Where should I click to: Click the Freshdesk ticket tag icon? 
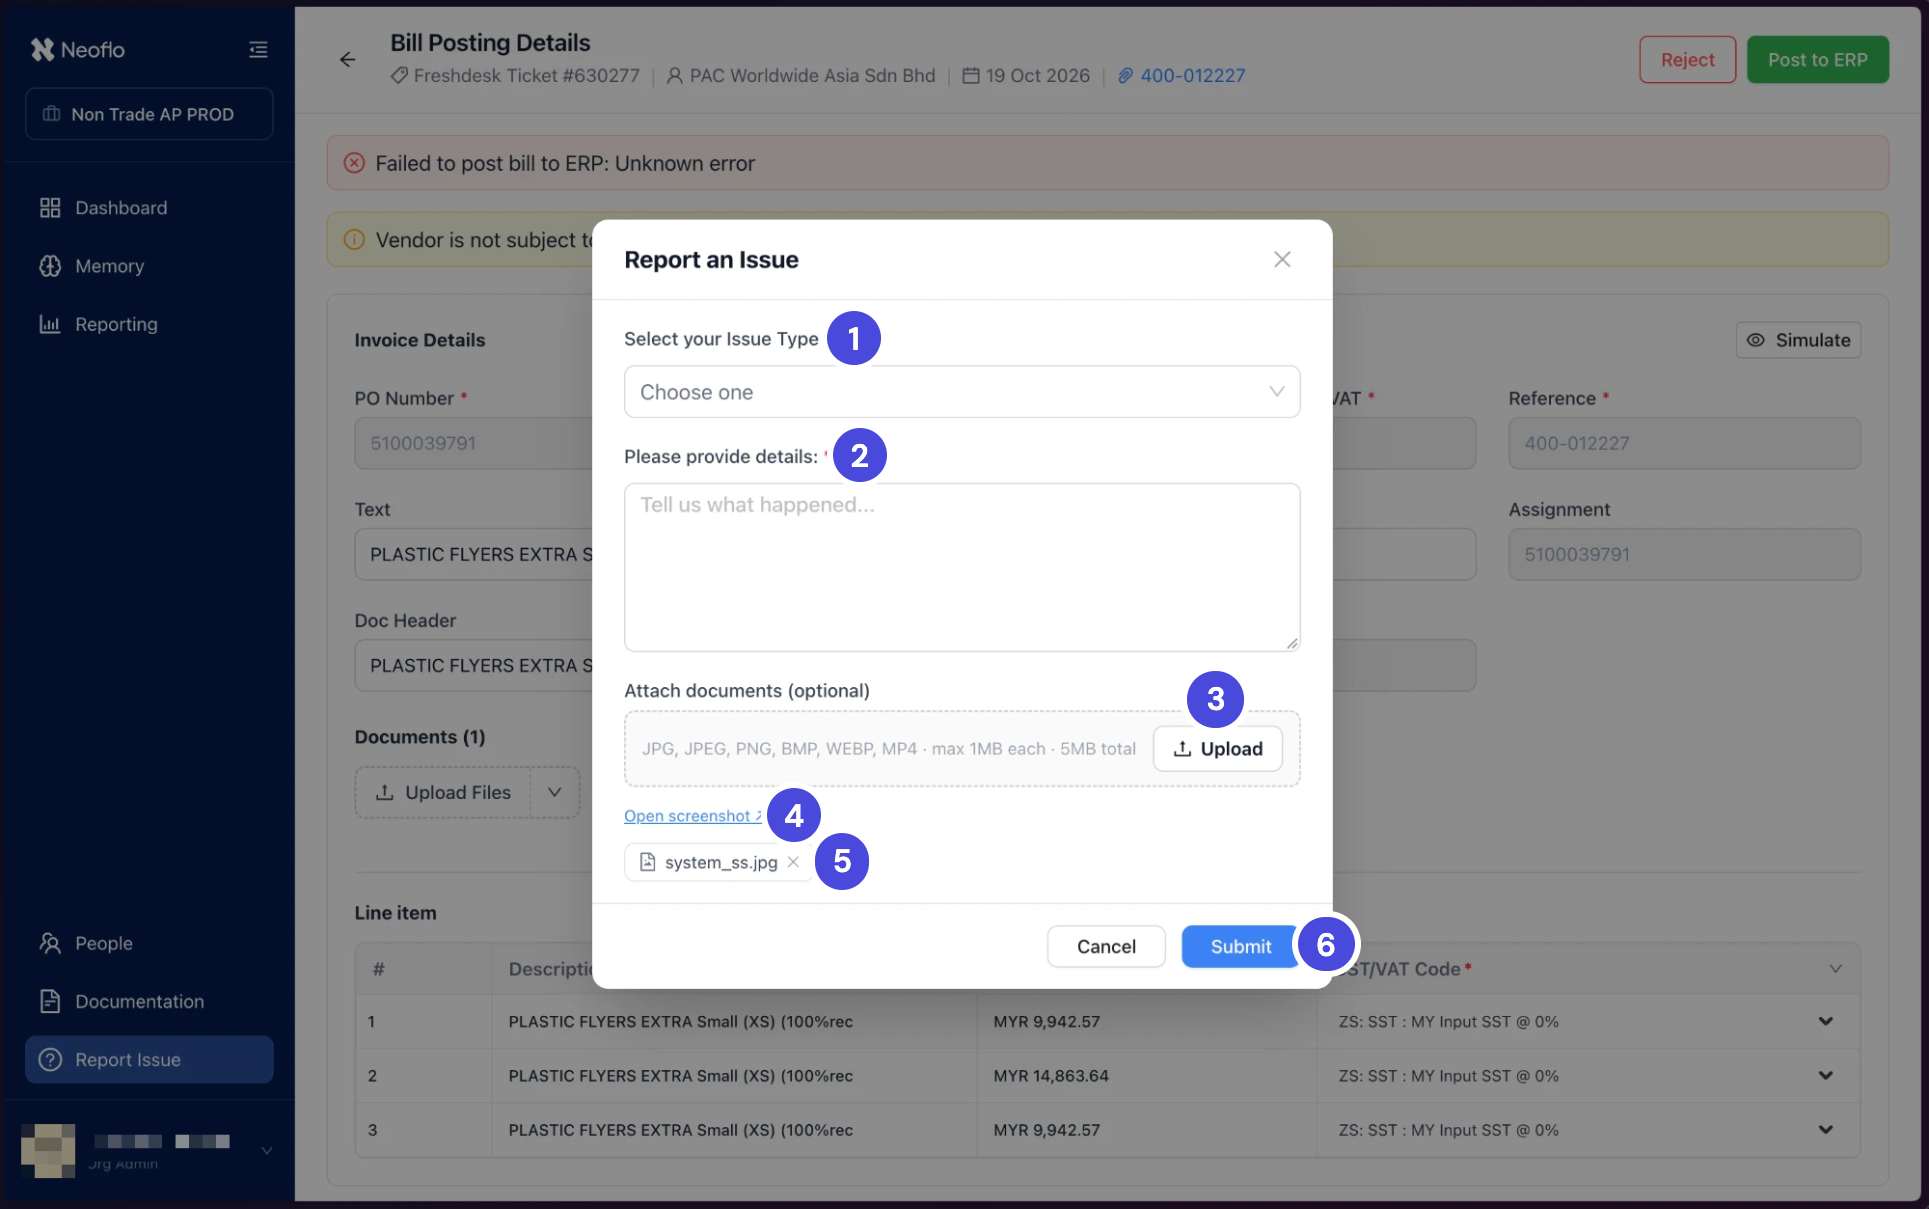(x=399, y=76)
